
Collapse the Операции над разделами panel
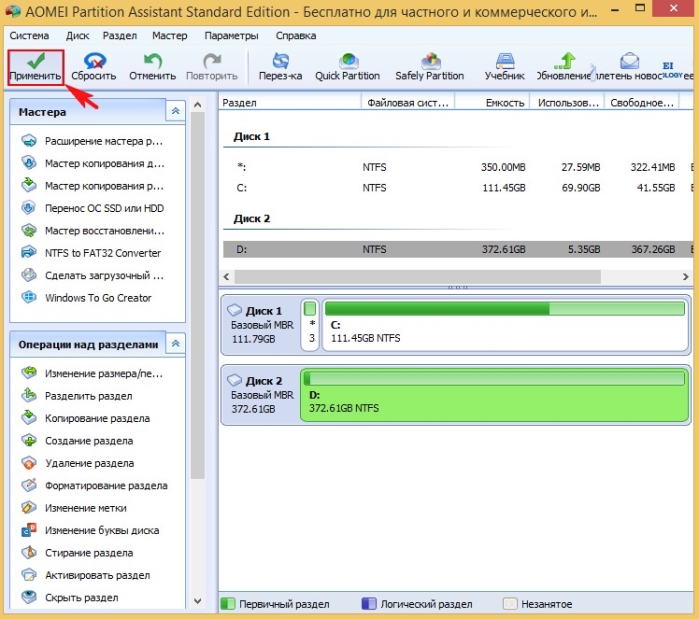[176, 344]
